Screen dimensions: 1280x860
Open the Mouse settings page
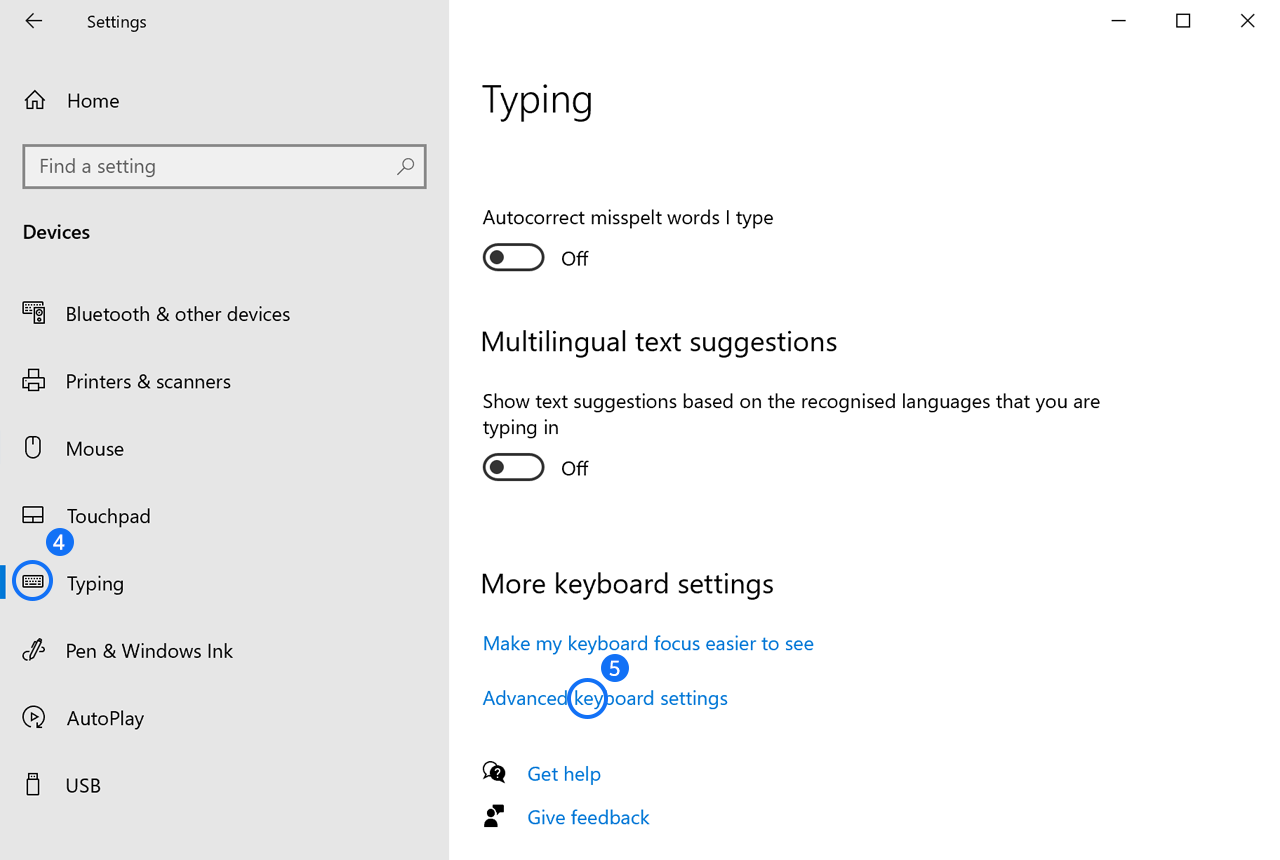95,449
